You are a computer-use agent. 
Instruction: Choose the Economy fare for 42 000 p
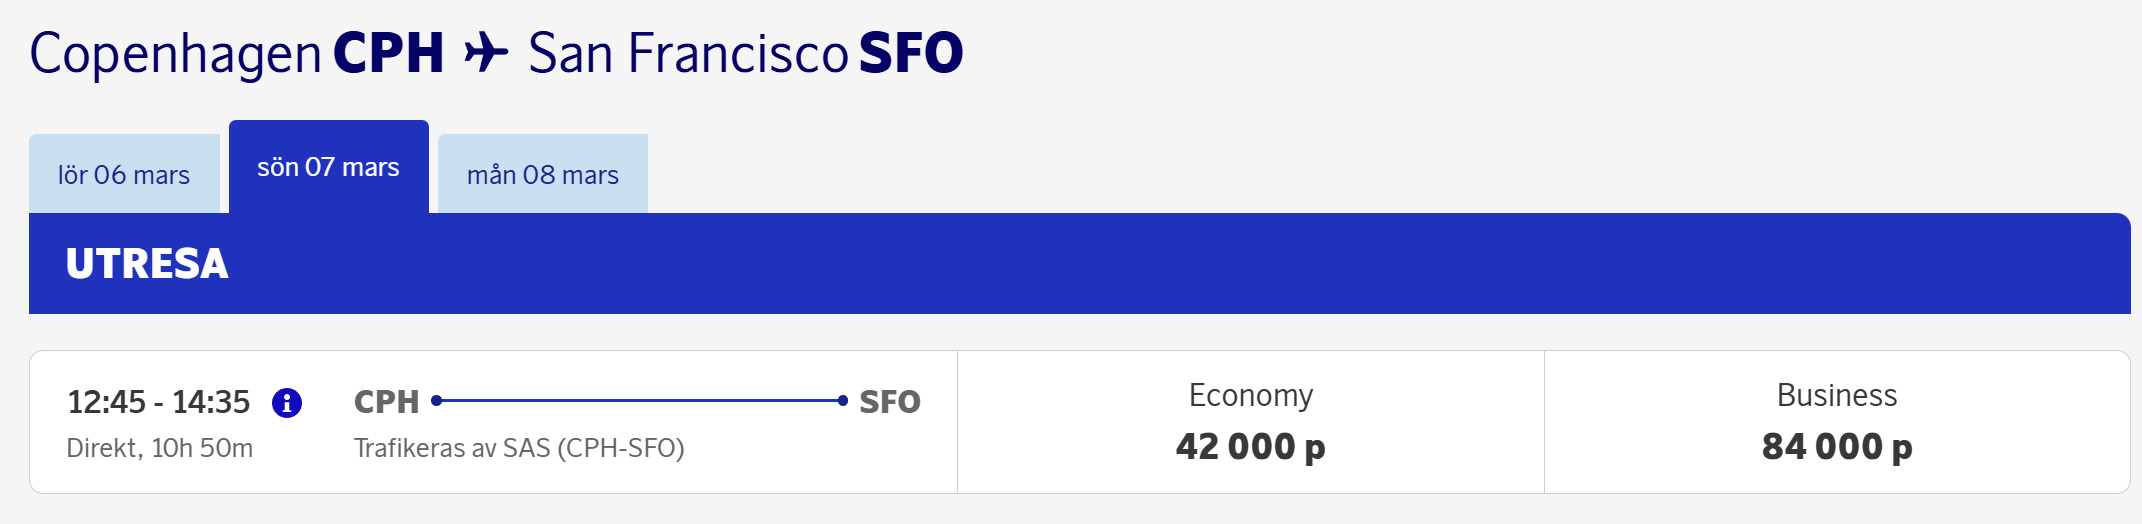[x=1251, y=422]
